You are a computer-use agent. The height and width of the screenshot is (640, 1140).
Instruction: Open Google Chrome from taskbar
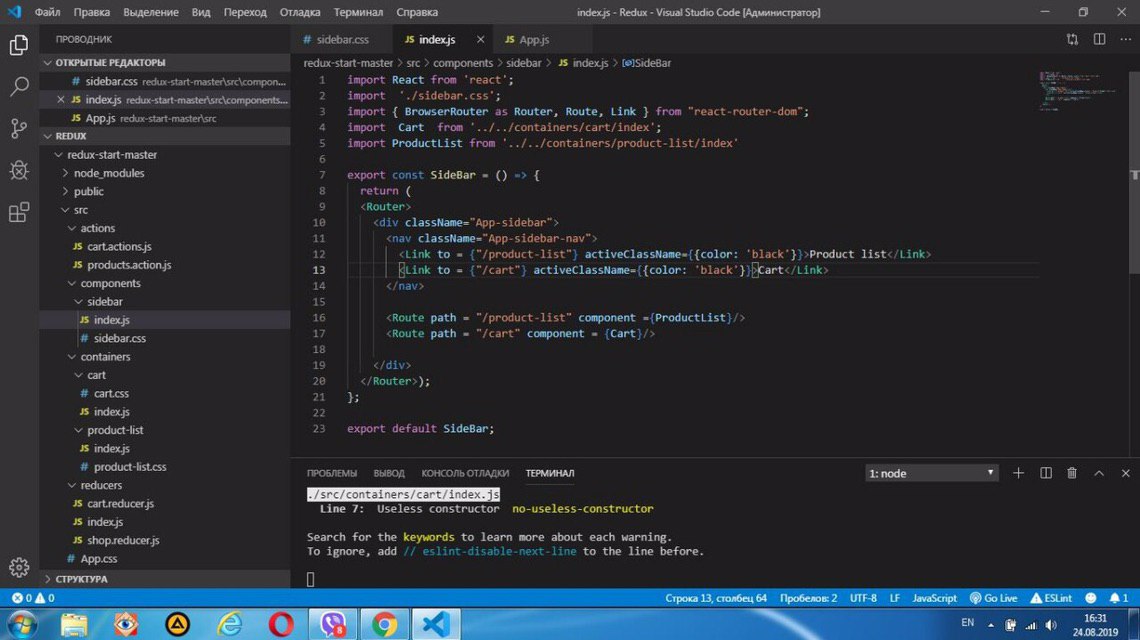[x=384, y=624]
